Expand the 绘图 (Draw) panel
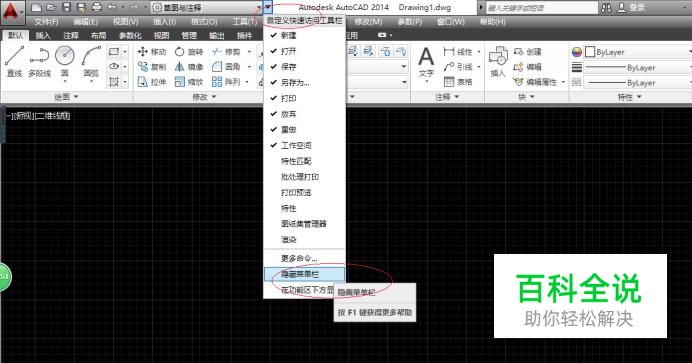The image size is (692, 363). coord(66,97)
